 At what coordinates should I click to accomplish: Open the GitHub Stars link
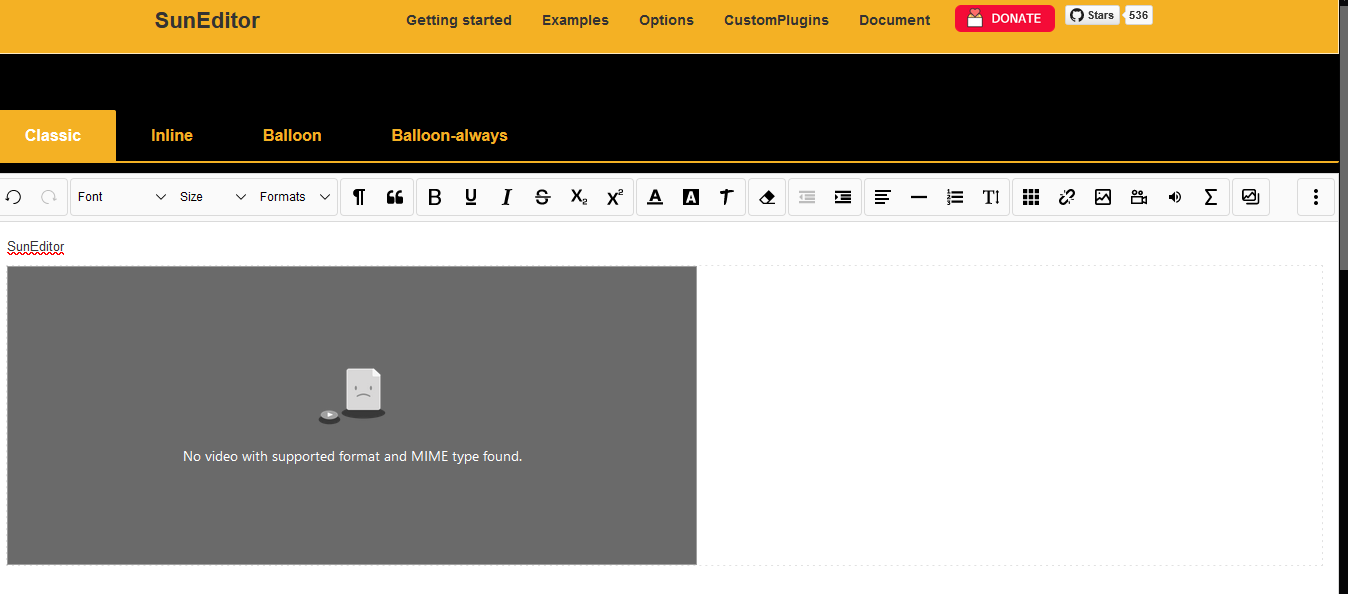(1092, 15)
